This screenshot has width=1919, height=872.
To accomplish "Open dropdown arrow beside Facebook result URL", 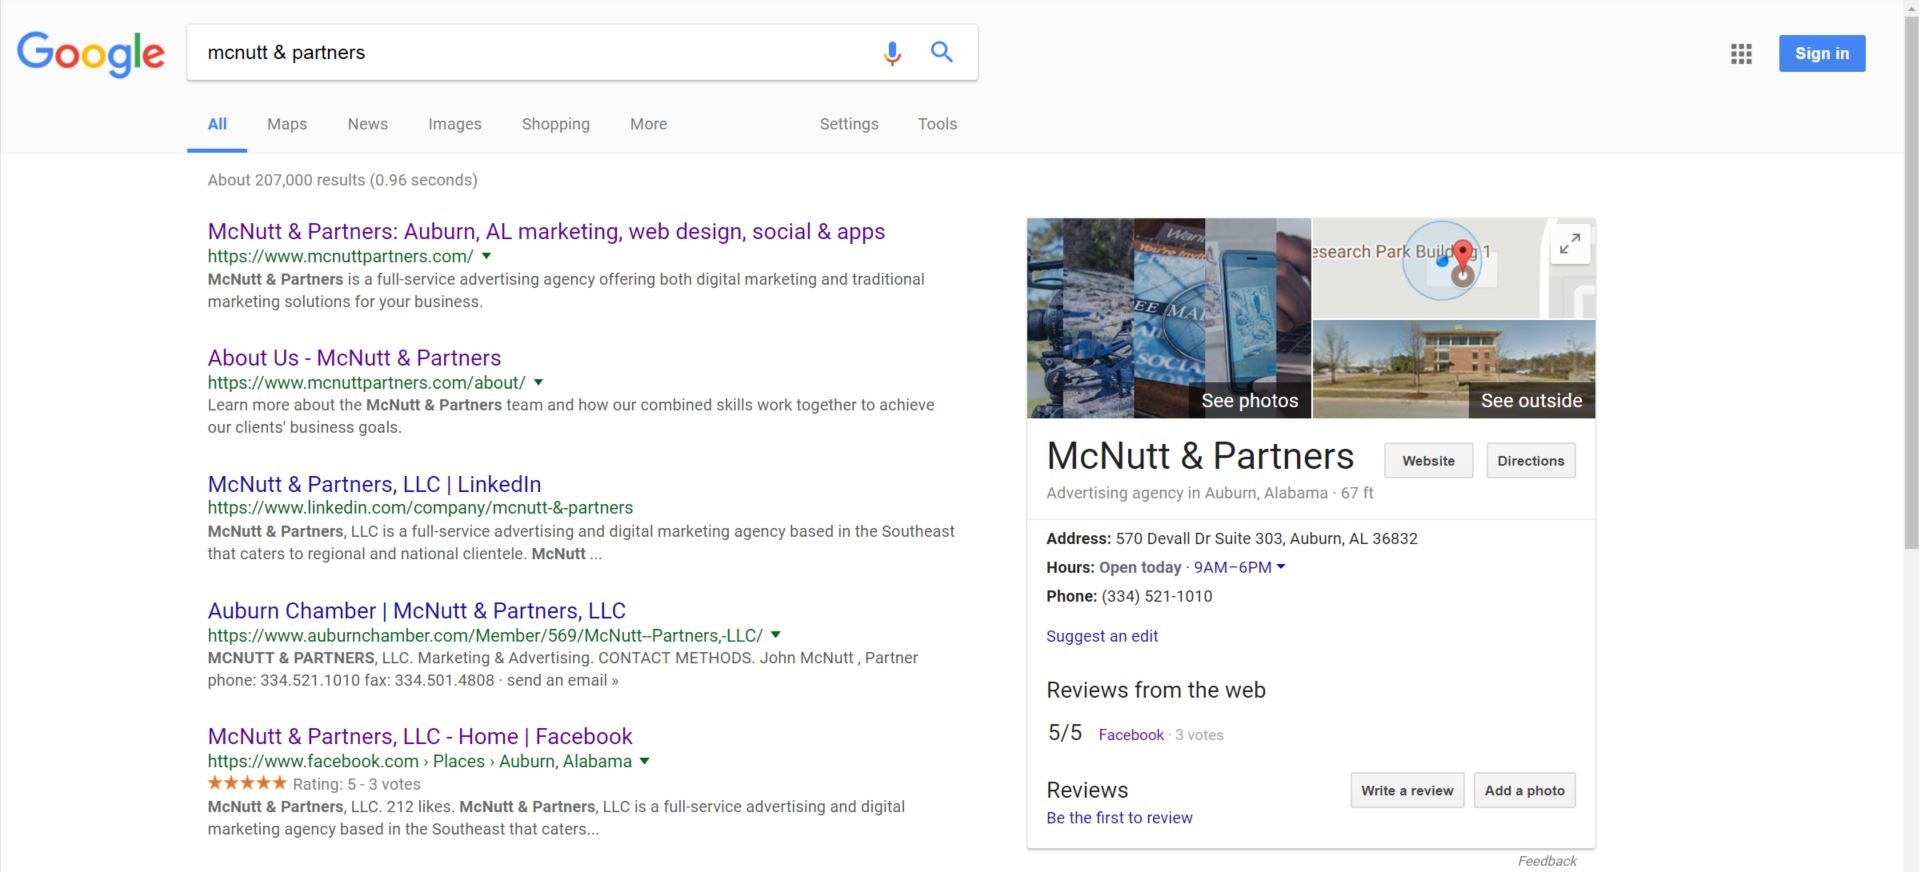I will pyautogui.click(x=645, y=761).
